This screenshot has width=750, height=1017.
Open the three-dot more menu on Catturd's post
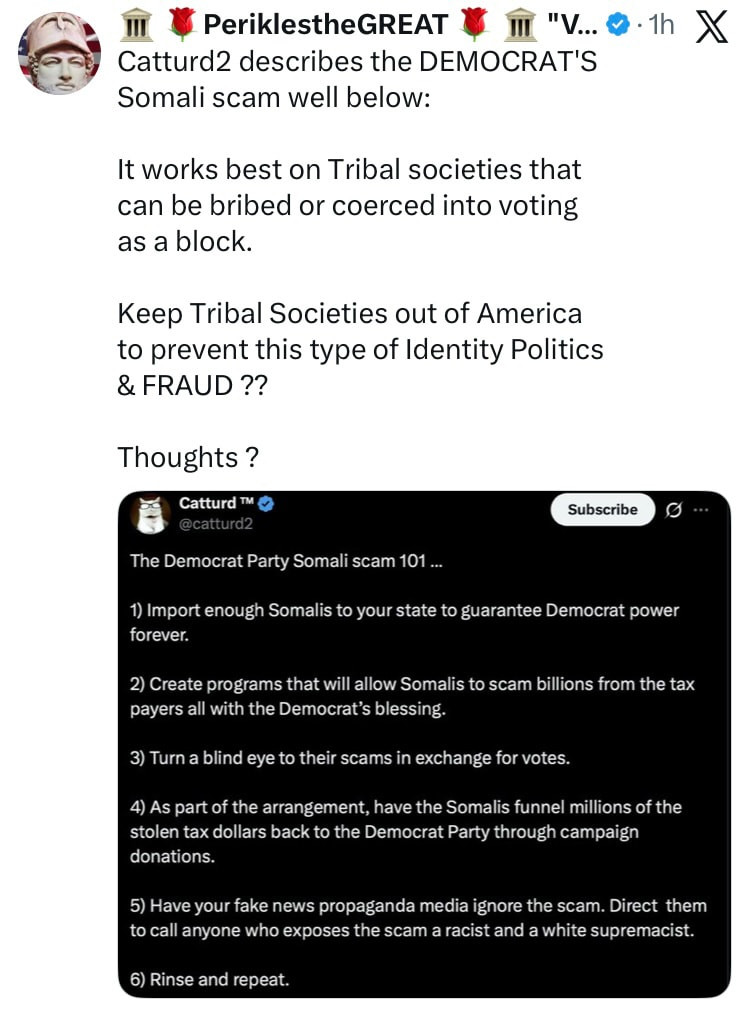click(700, 509)
